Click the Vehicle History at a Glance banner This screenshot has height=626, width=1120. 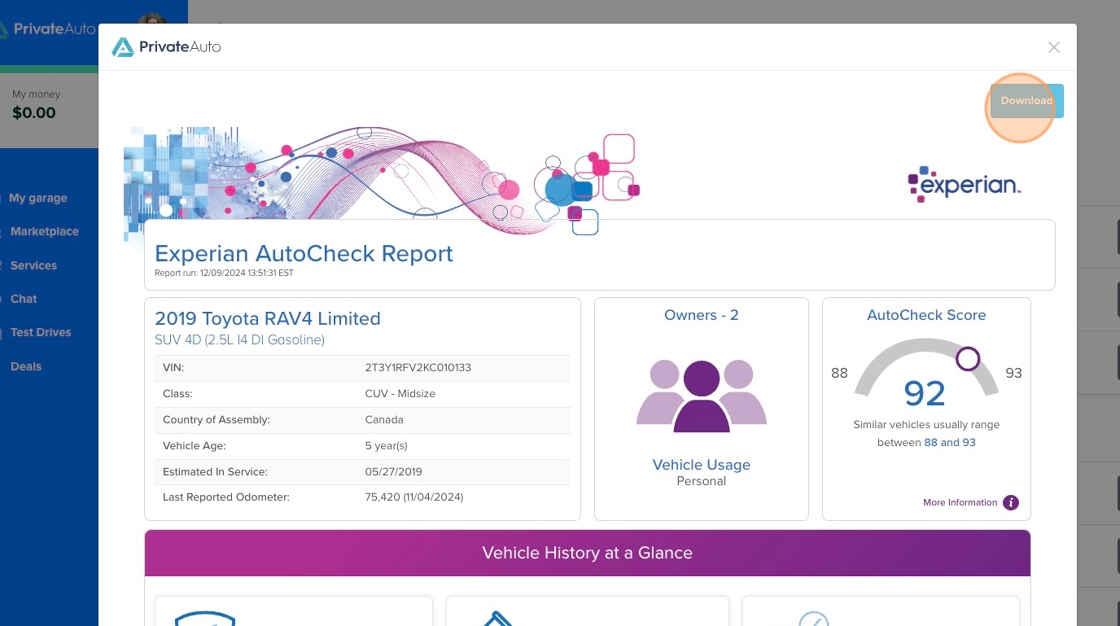click(587, 553)
